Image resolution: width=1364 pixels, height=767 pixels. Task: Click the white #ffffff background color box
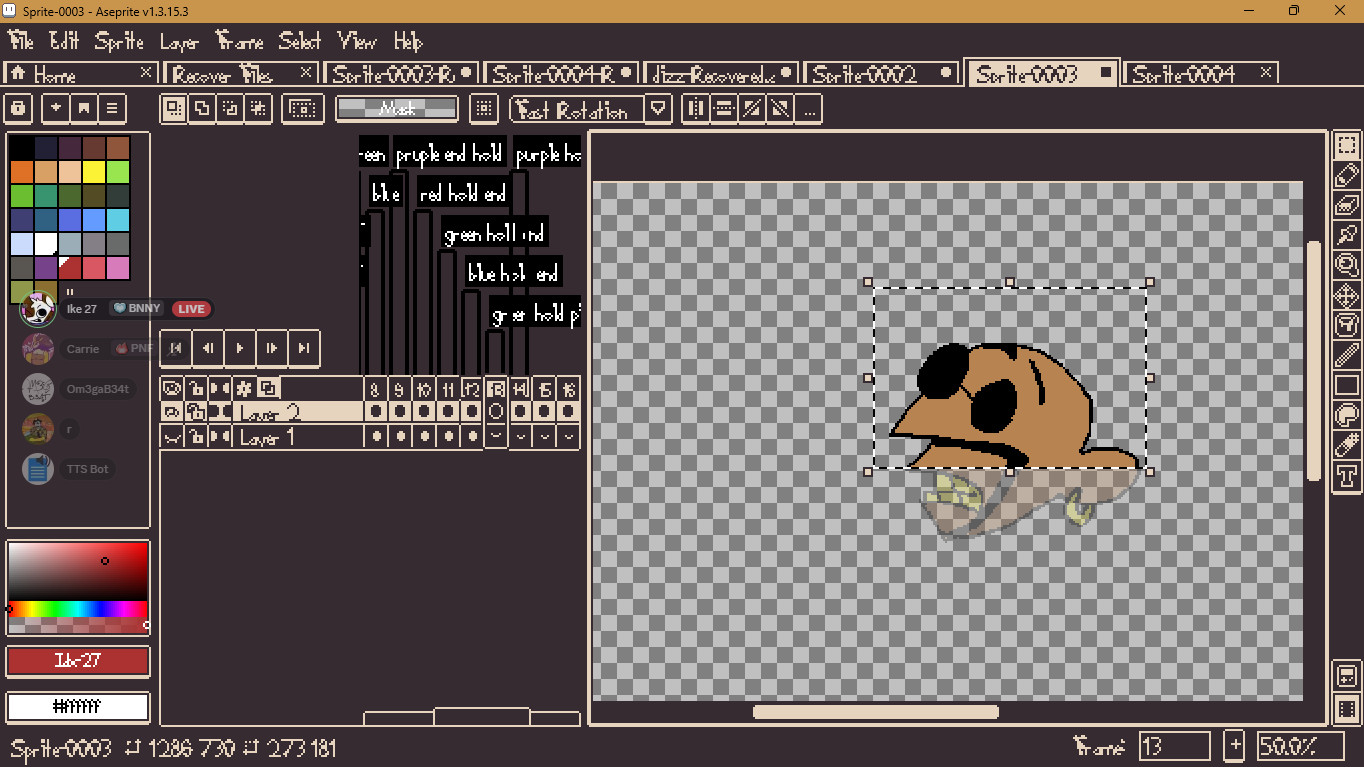click(78, 707)
